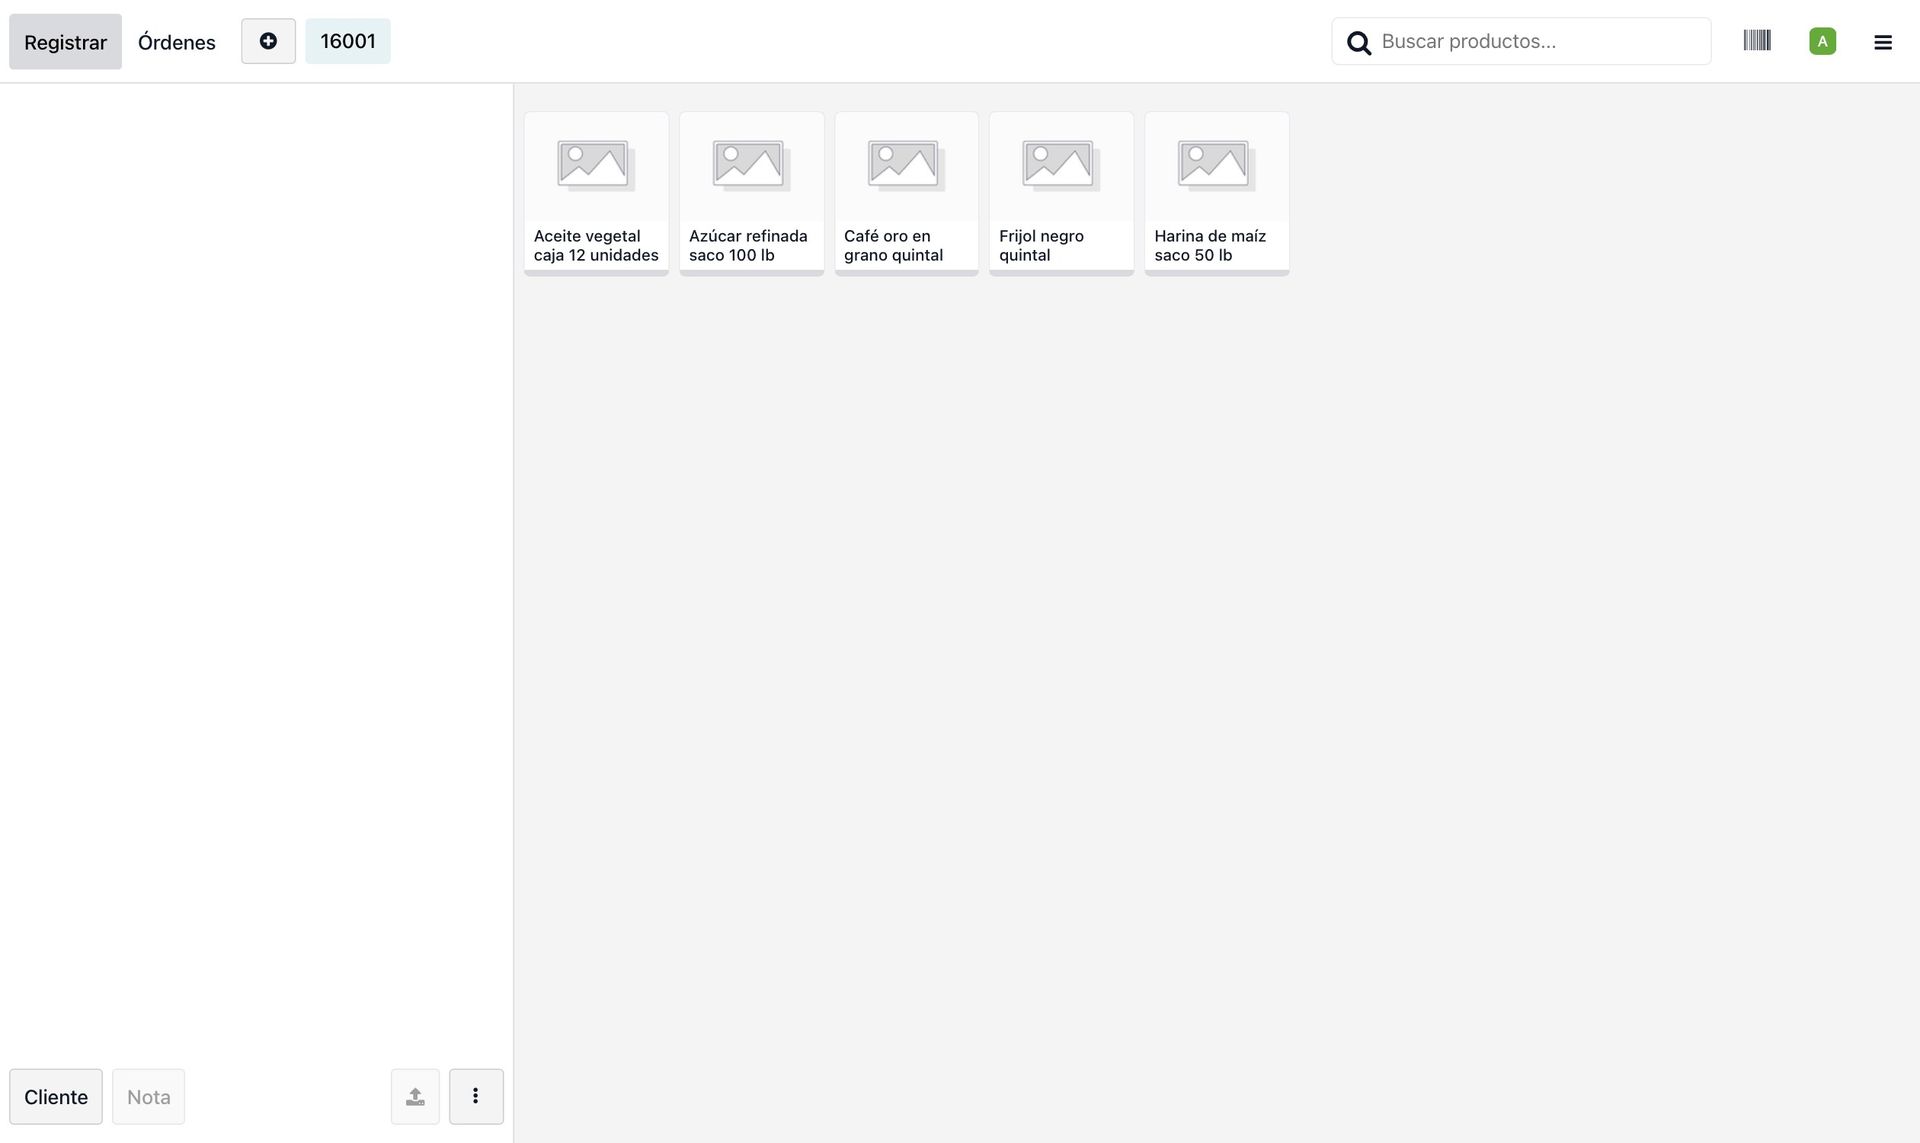
Task: Switch to the Órdenes tab
Action: point(177,42)
